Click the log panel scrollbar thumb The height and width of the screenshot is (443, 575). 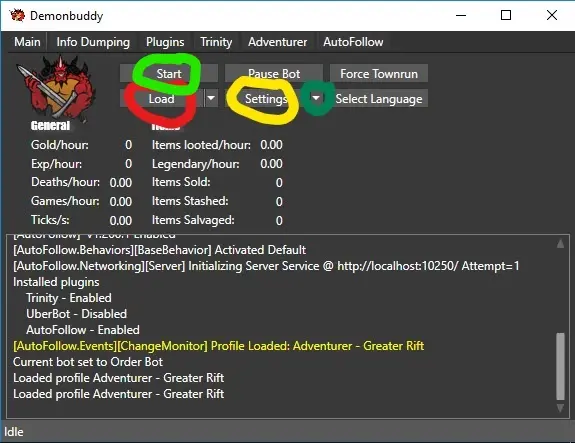(x=560, y=366)
